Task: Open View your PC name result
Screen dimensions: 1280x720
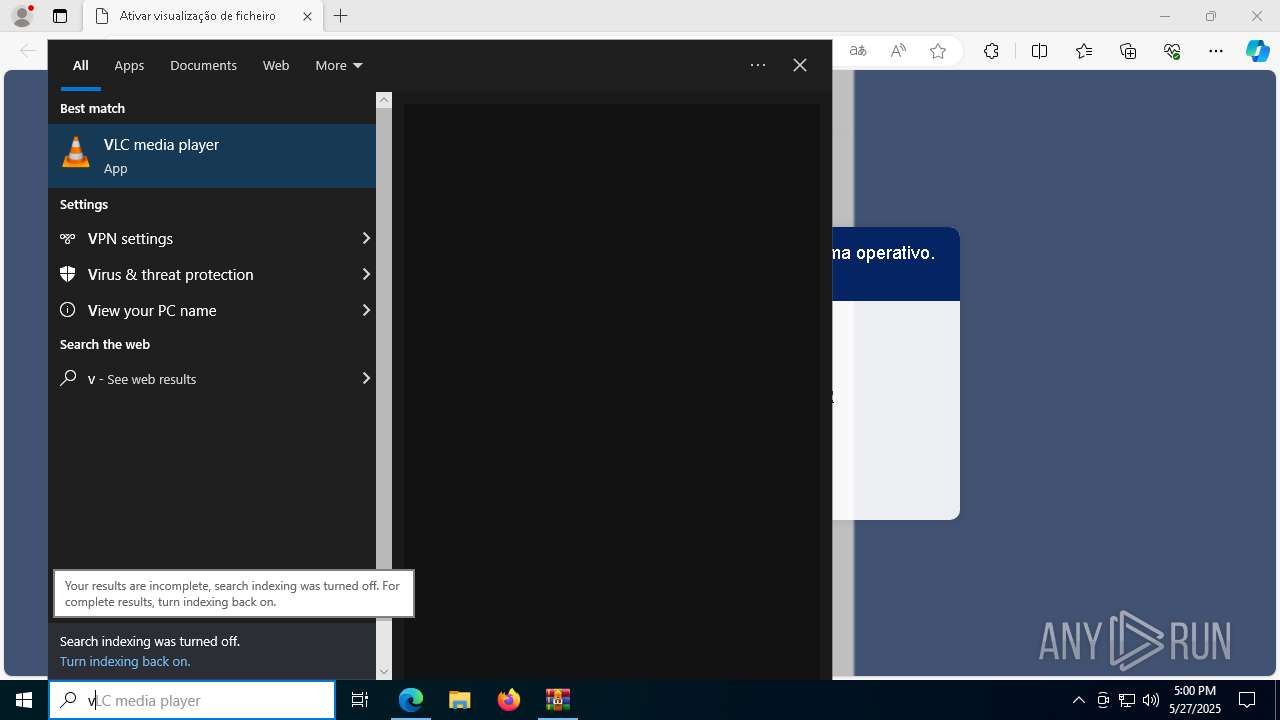Action: [212, 310]
